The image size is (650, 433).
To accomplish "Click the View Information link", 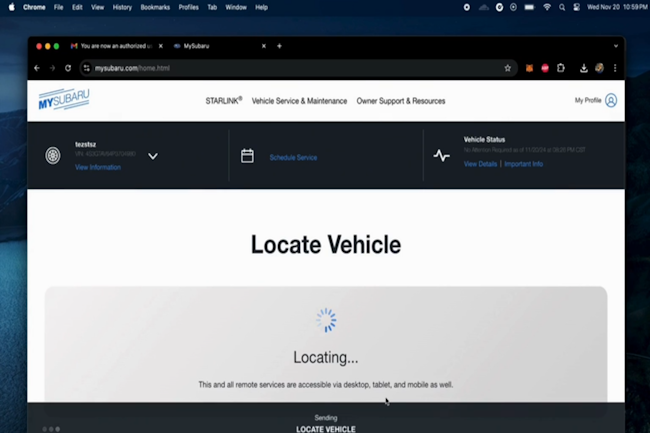I will coord(98,167).
